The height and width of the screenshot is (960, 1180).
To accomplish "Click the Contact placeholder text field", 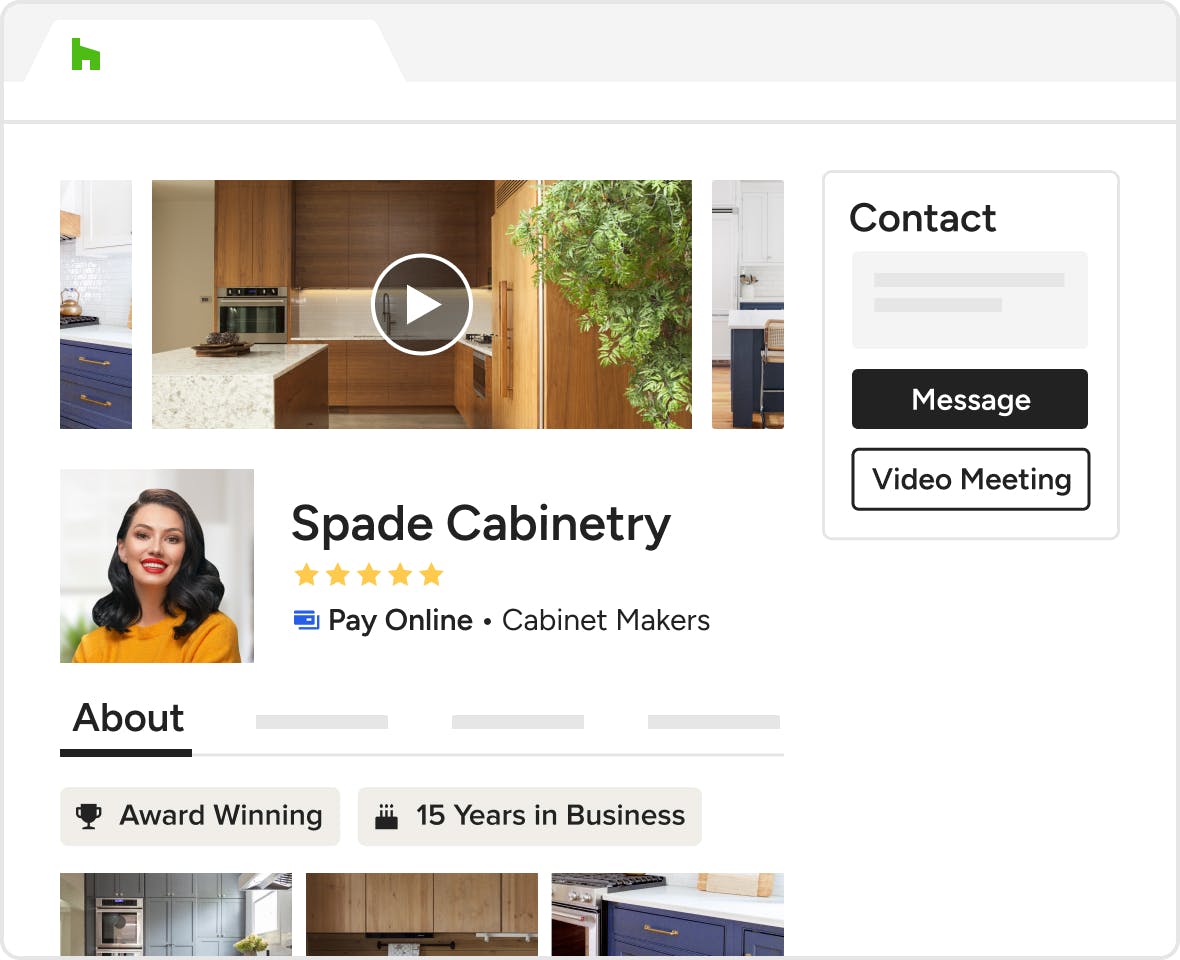I will pos(969,299).
